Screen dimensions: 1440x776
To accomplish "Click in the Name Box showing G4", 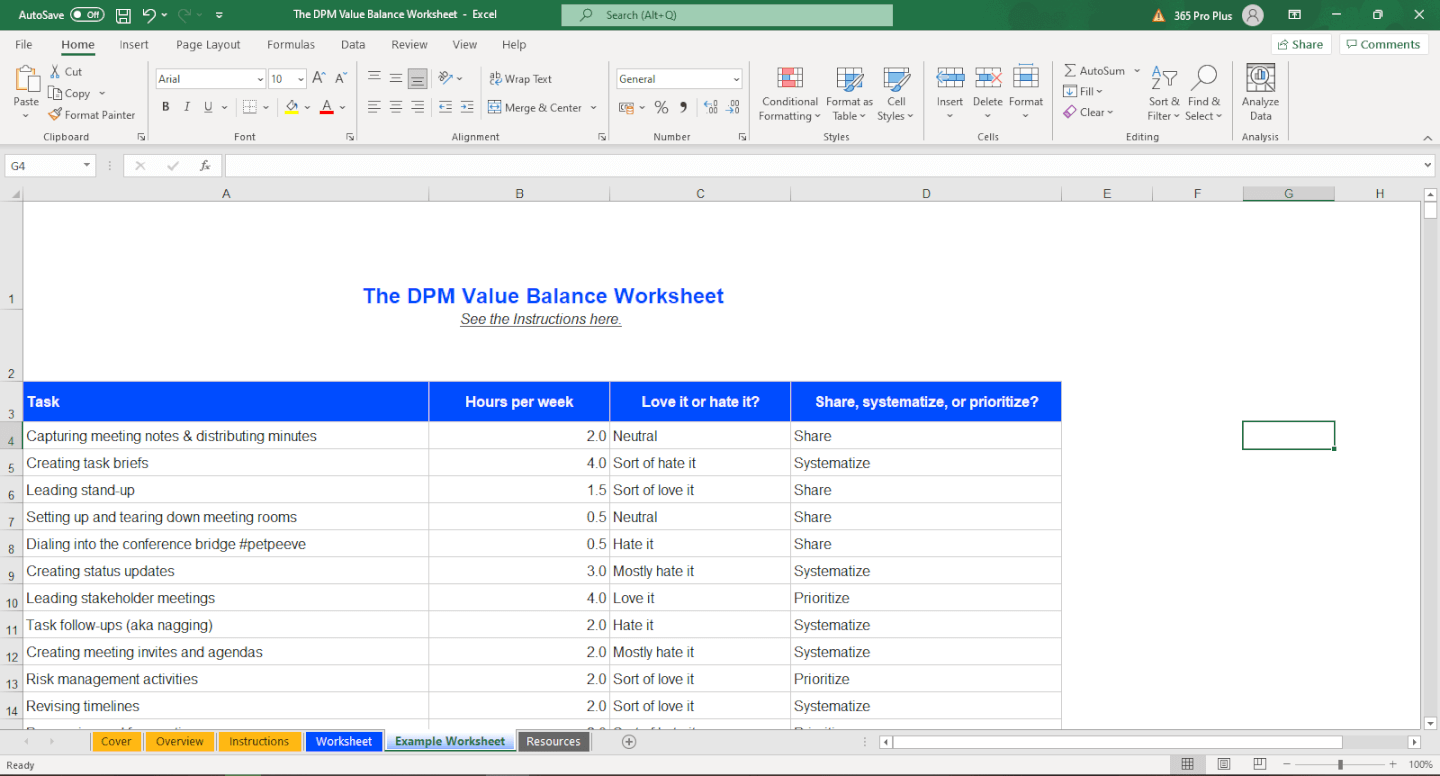I will (50, 166).
